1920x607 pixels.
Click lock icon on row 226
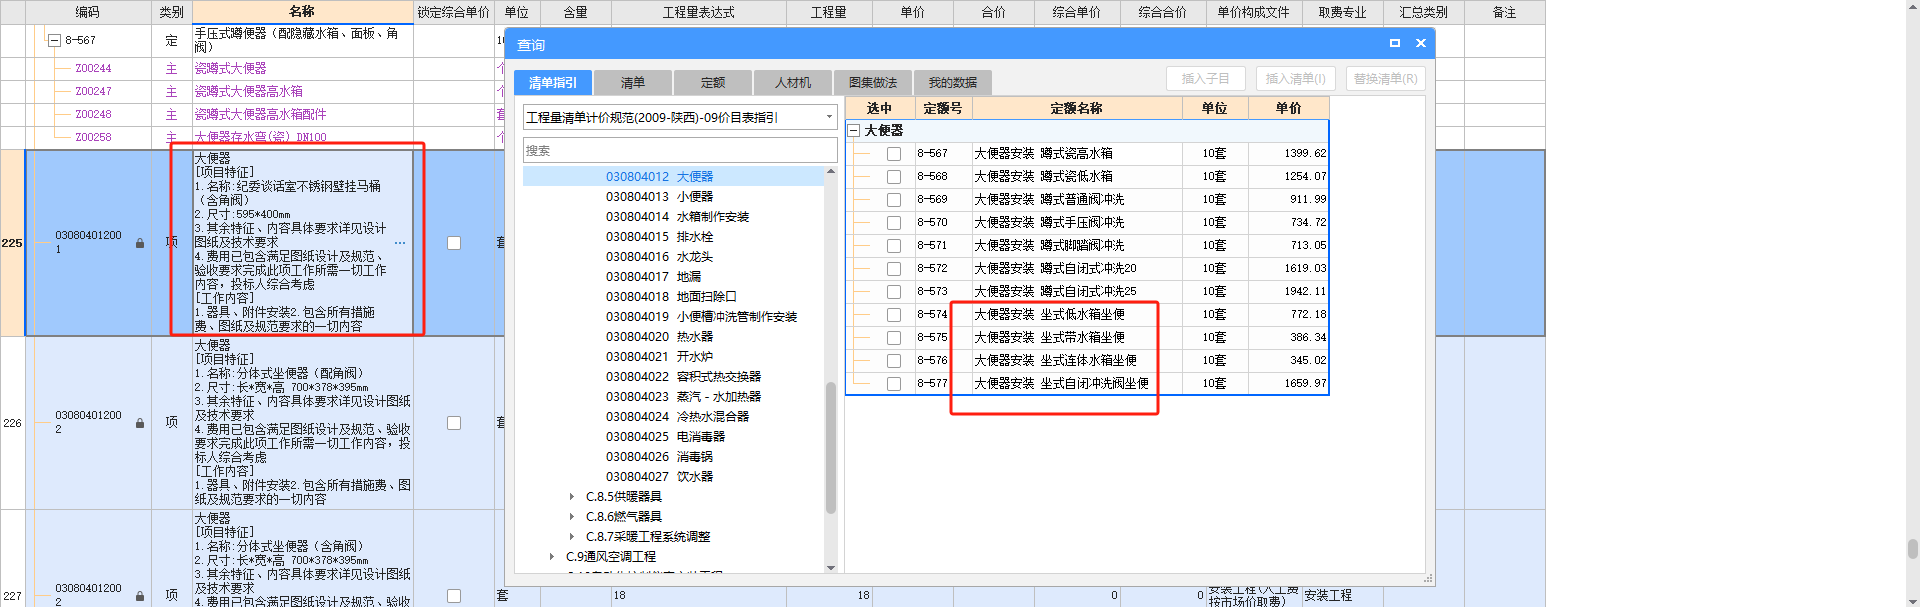pos(140,423)
